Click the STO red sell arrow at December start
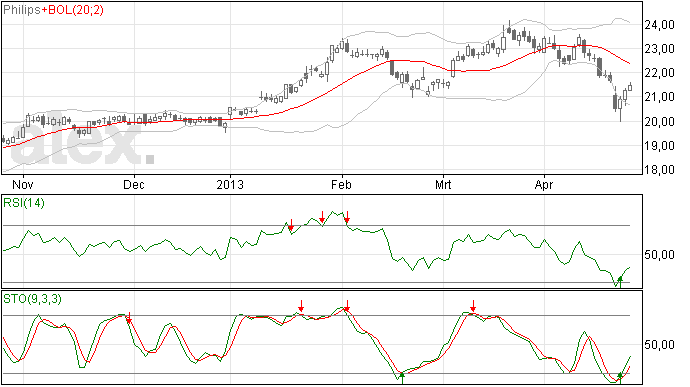The width and height of the screenshot is (690, 387). click(129, 317)
